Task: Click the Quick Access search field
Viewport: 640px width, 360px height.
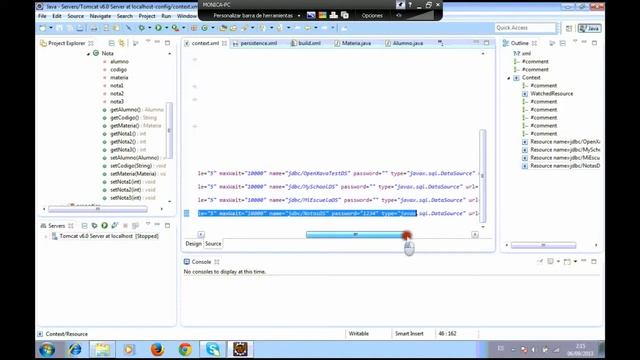Action: [x=525, y=28]
